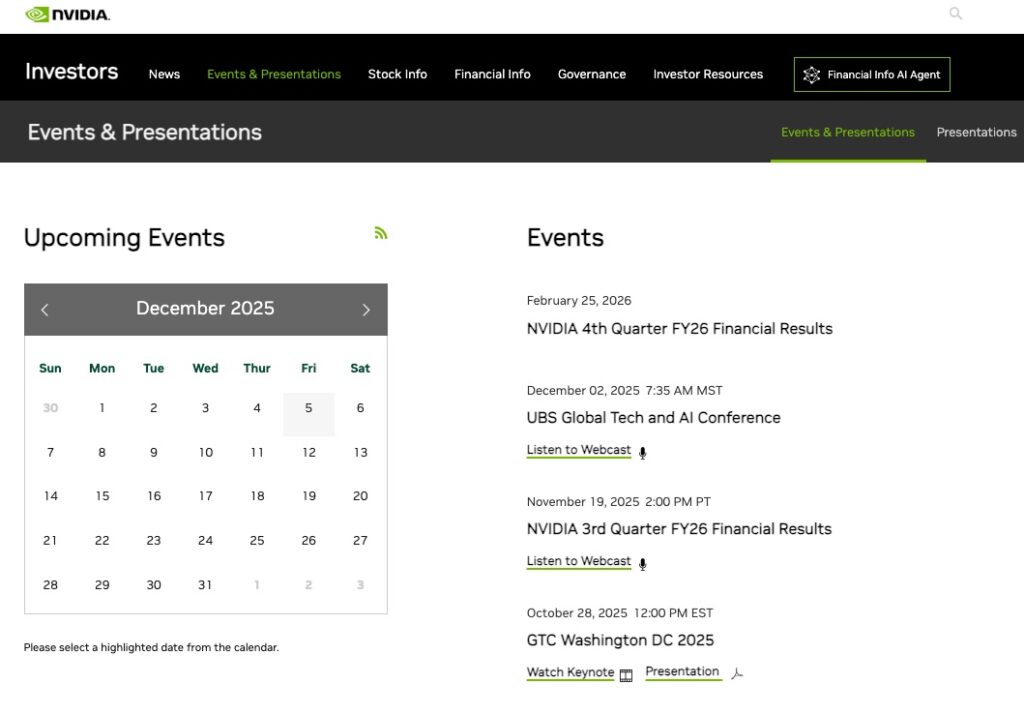1024x714 pixels.
Task: Select the Governance nav item
Action: pos(592,74)
